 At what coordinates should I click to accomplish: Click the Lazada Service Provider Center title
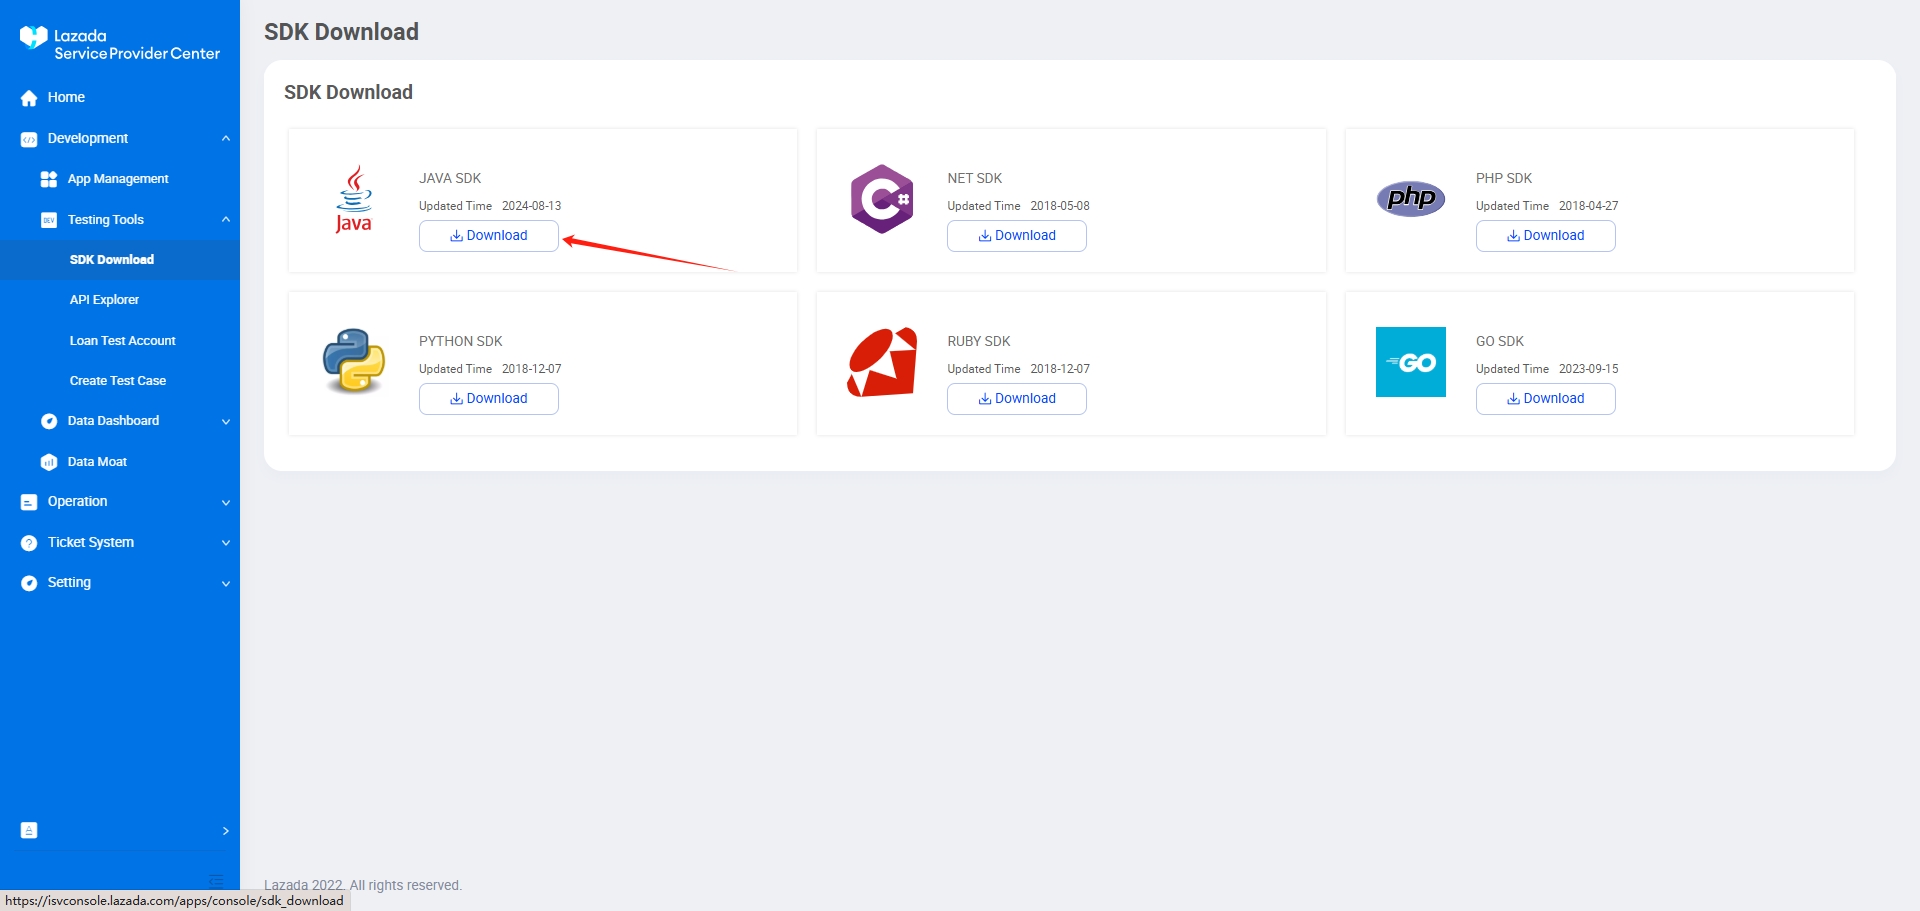pos(137,45)
